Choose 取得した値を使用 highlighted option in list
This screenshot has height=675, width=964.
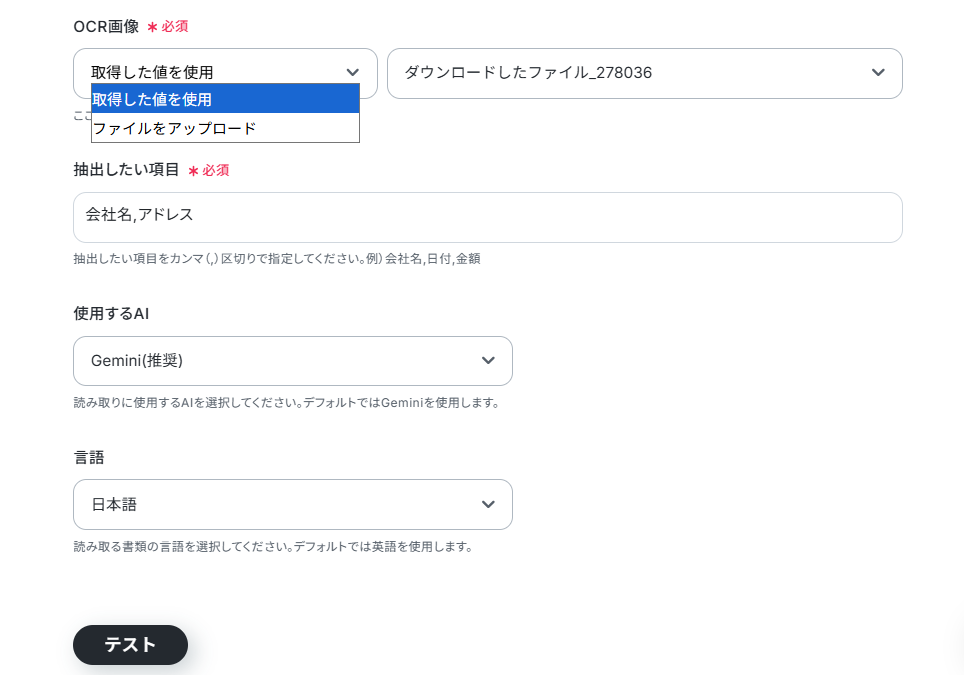225,99
